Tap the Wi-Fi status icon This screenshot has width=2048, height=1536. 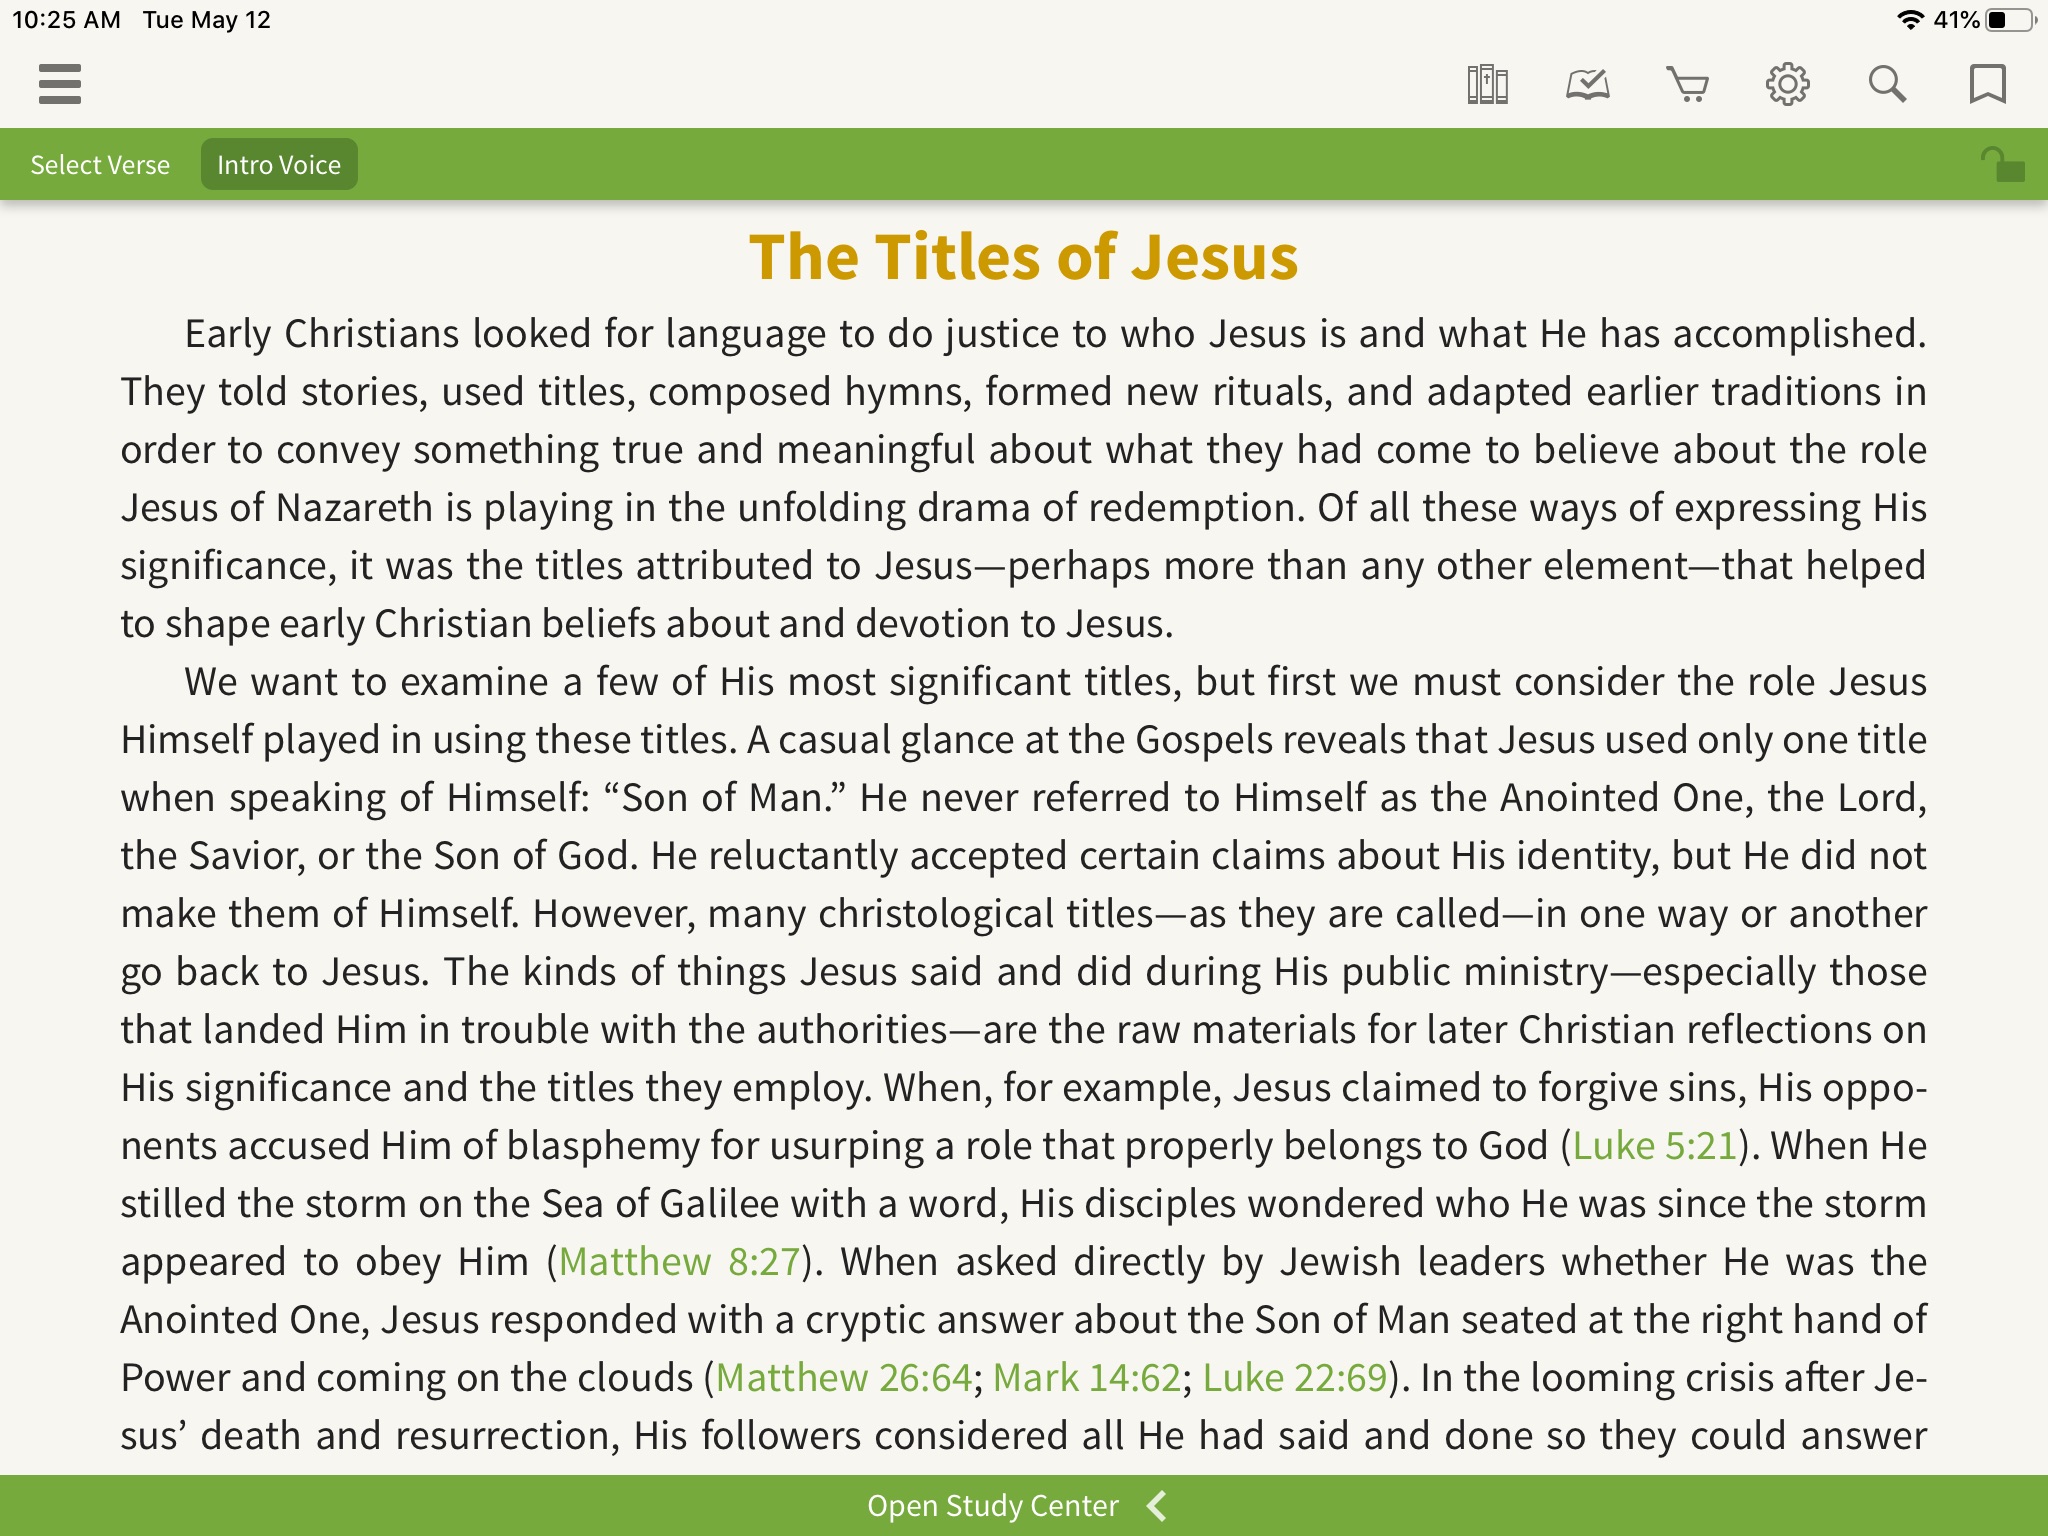tap(1910, 20)
